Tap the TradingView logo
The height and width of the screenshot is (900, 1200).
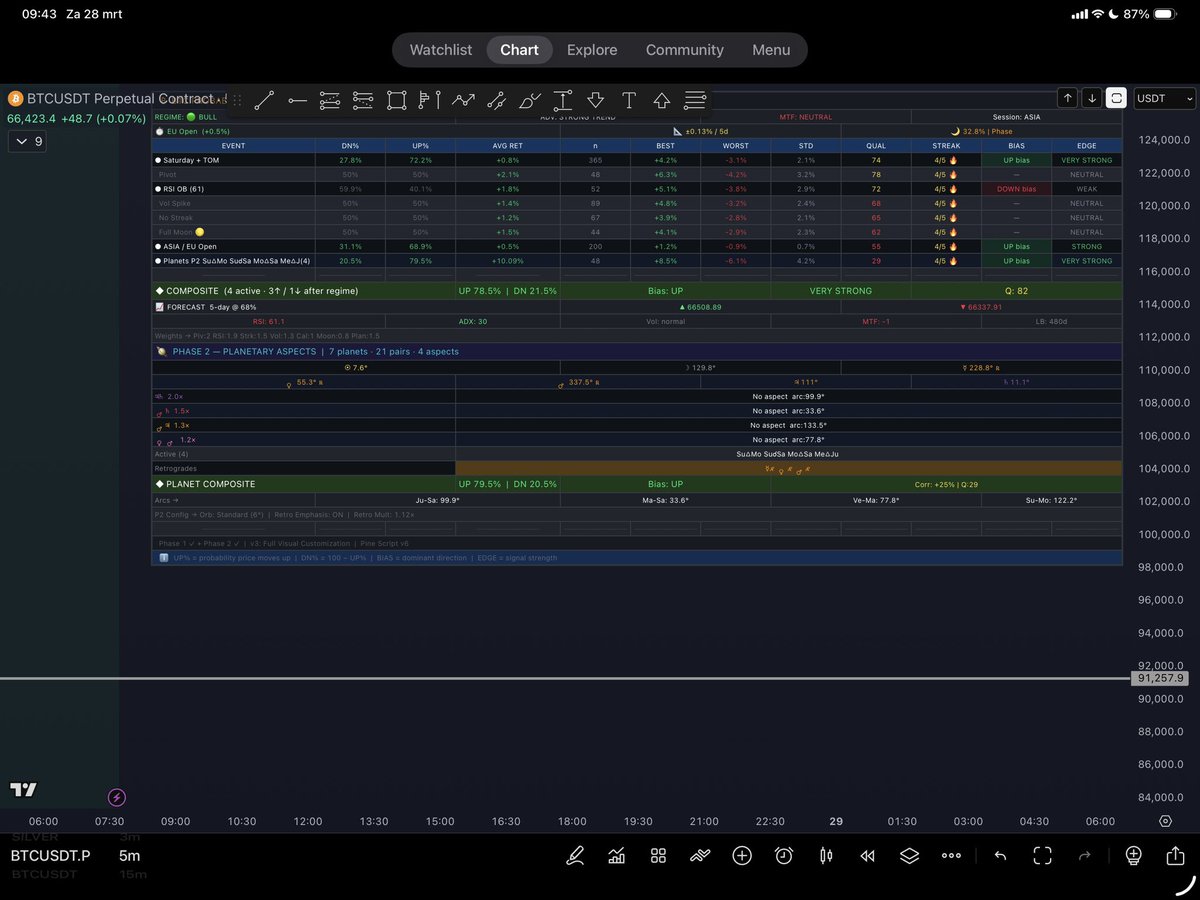pos(24,789)
